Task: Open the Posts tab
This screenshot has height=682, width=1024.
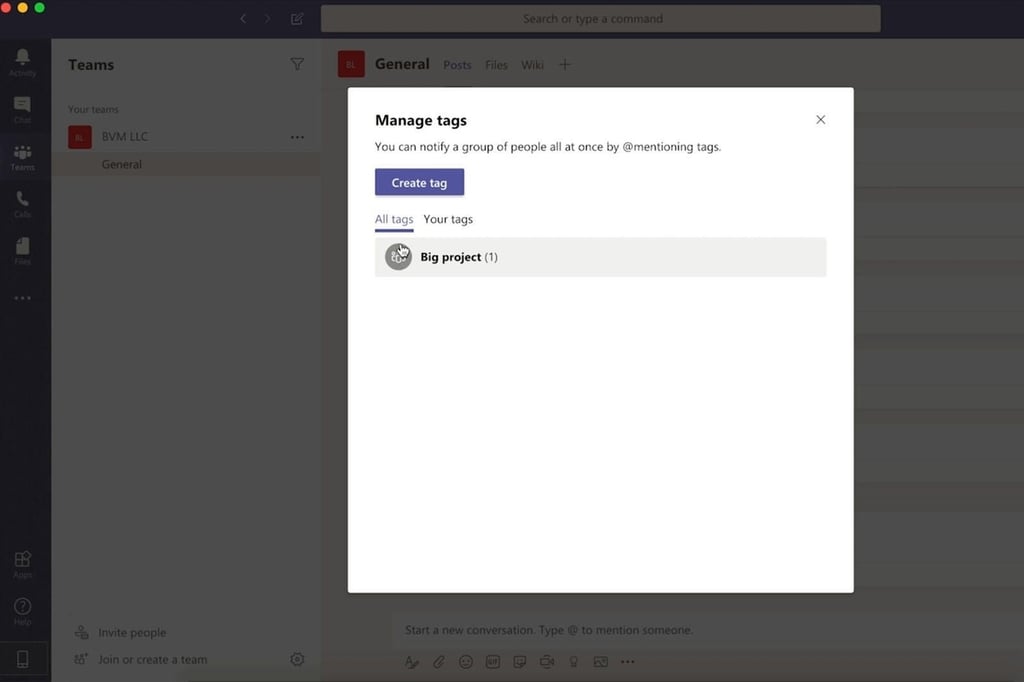Action: [x=457, y=65]
